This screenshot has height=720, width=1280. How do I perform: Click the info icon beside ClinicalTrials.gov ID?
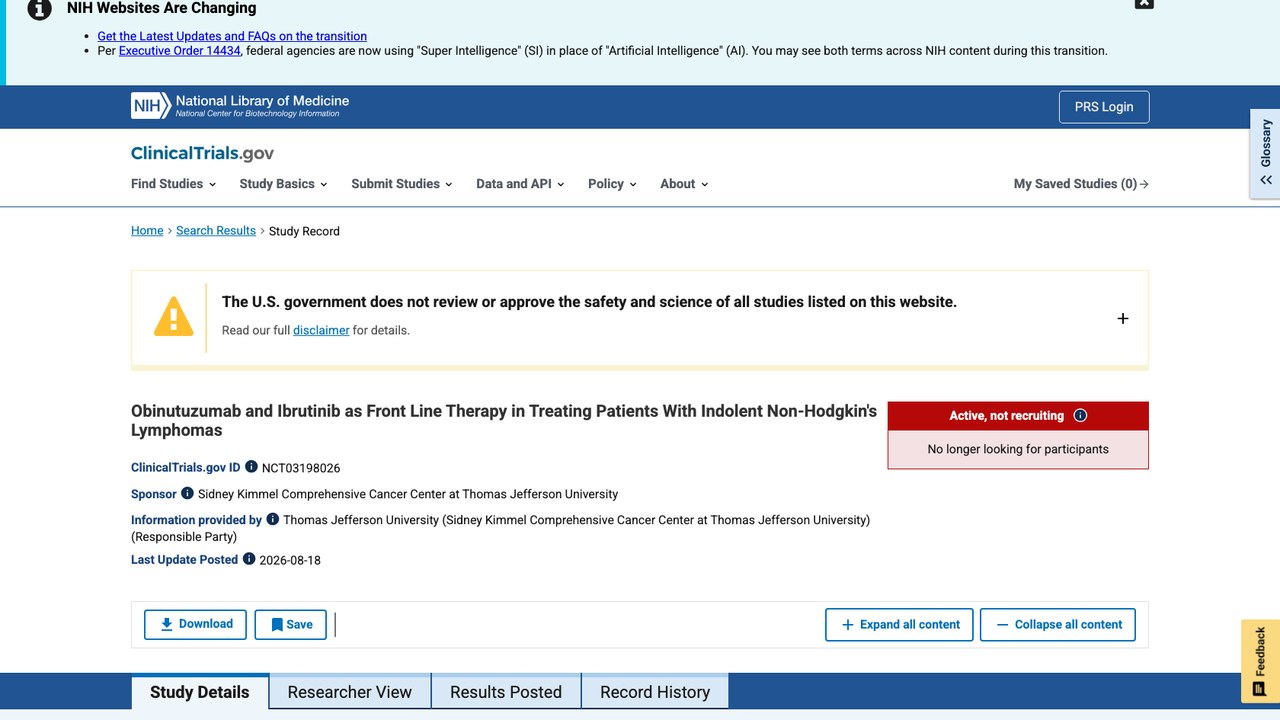(x=251, y=467)
